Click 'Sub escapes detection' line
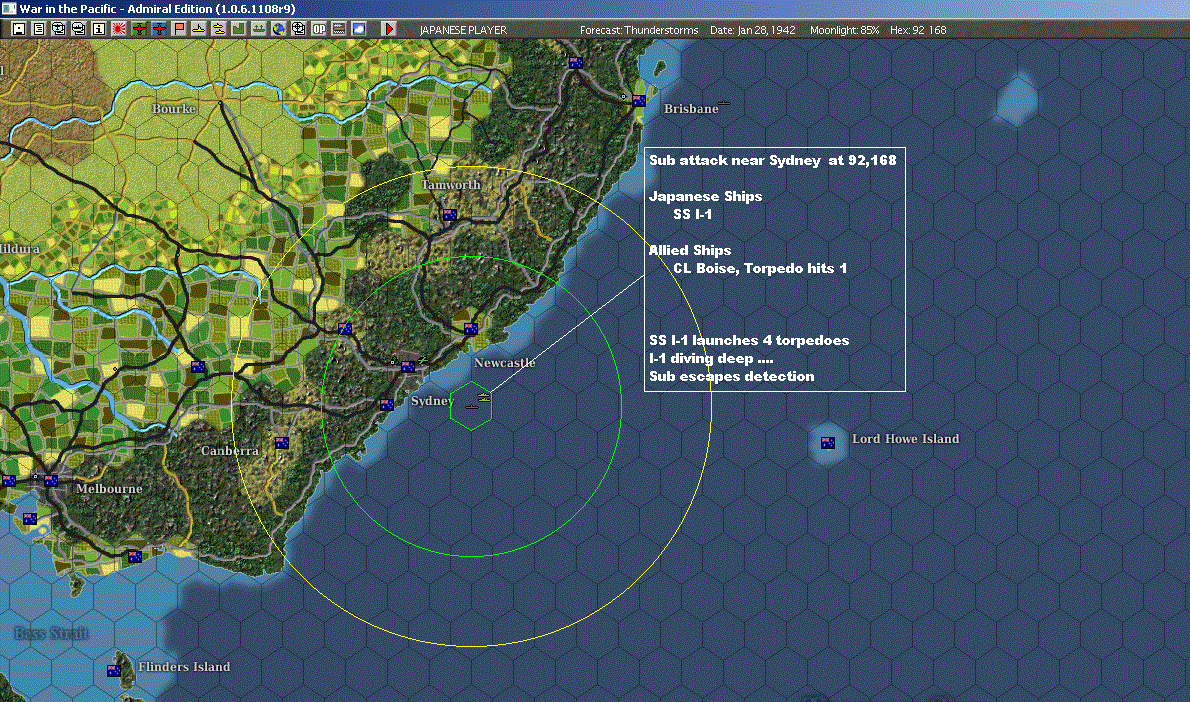This screenshot has height=702, width=1190. click(732, 376)
